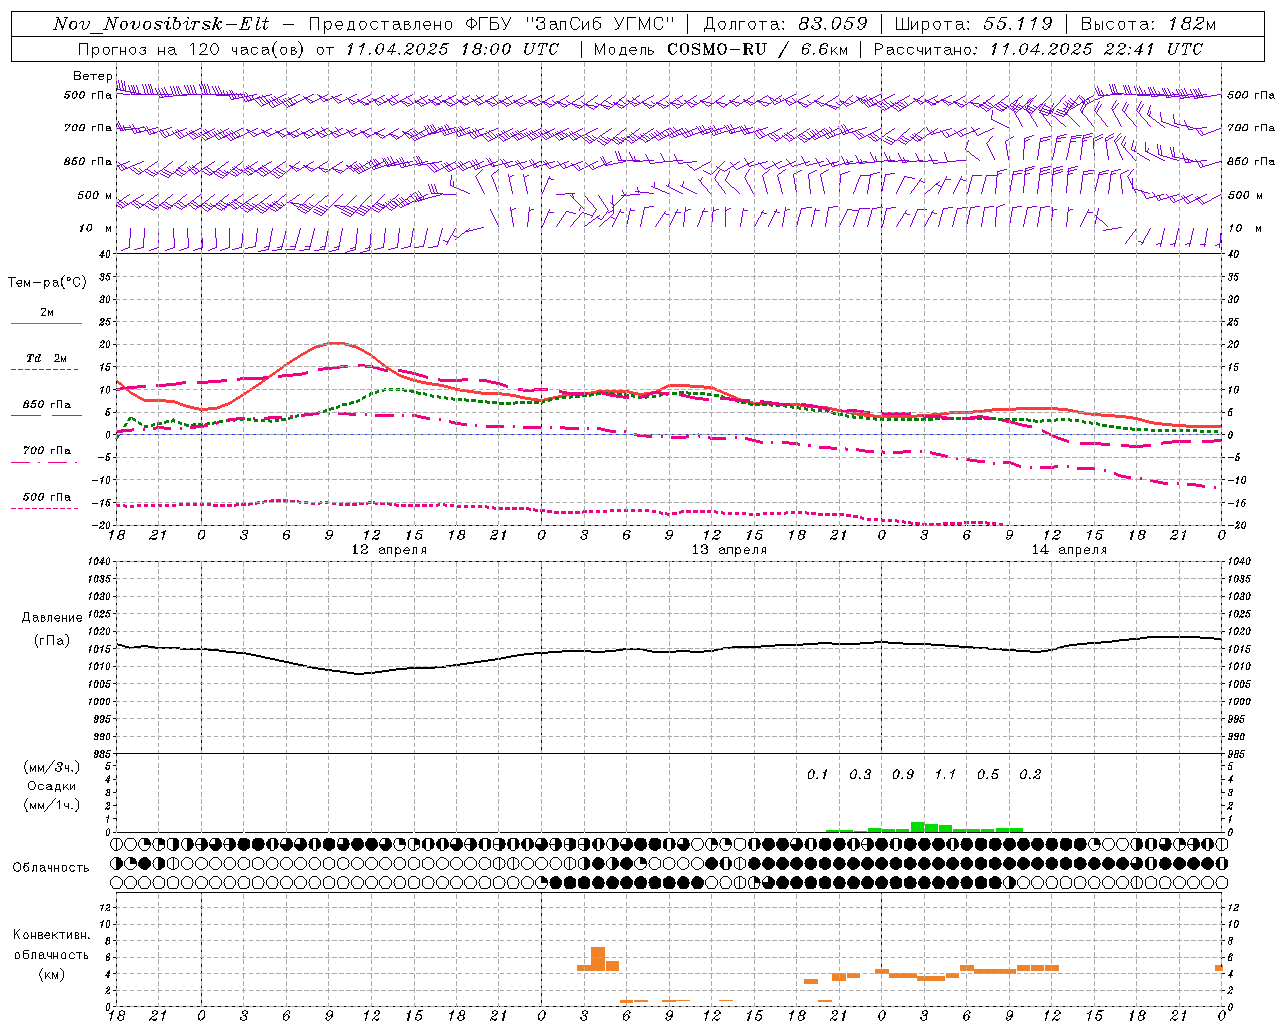Viewport: 1280px width, 1024px height.
Task: Click the (км) convective cloud unit label
Action: 52,974
